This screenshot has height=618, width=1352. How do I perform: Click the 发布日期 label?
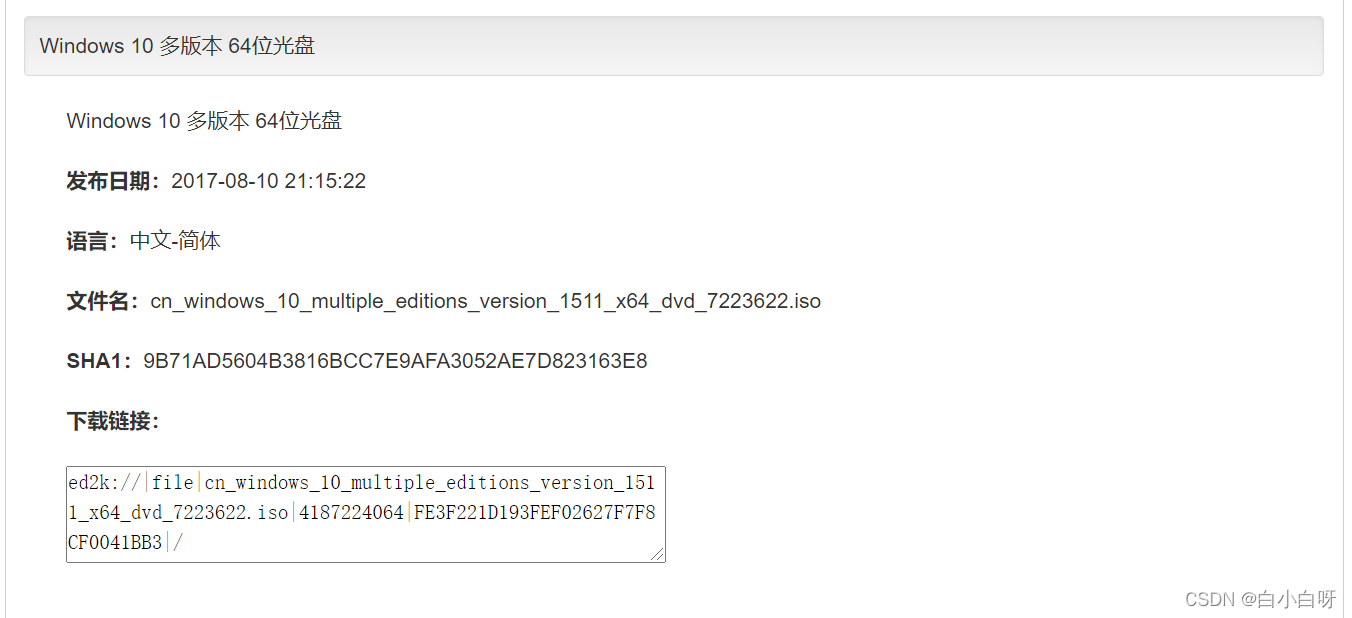[112, 181]
